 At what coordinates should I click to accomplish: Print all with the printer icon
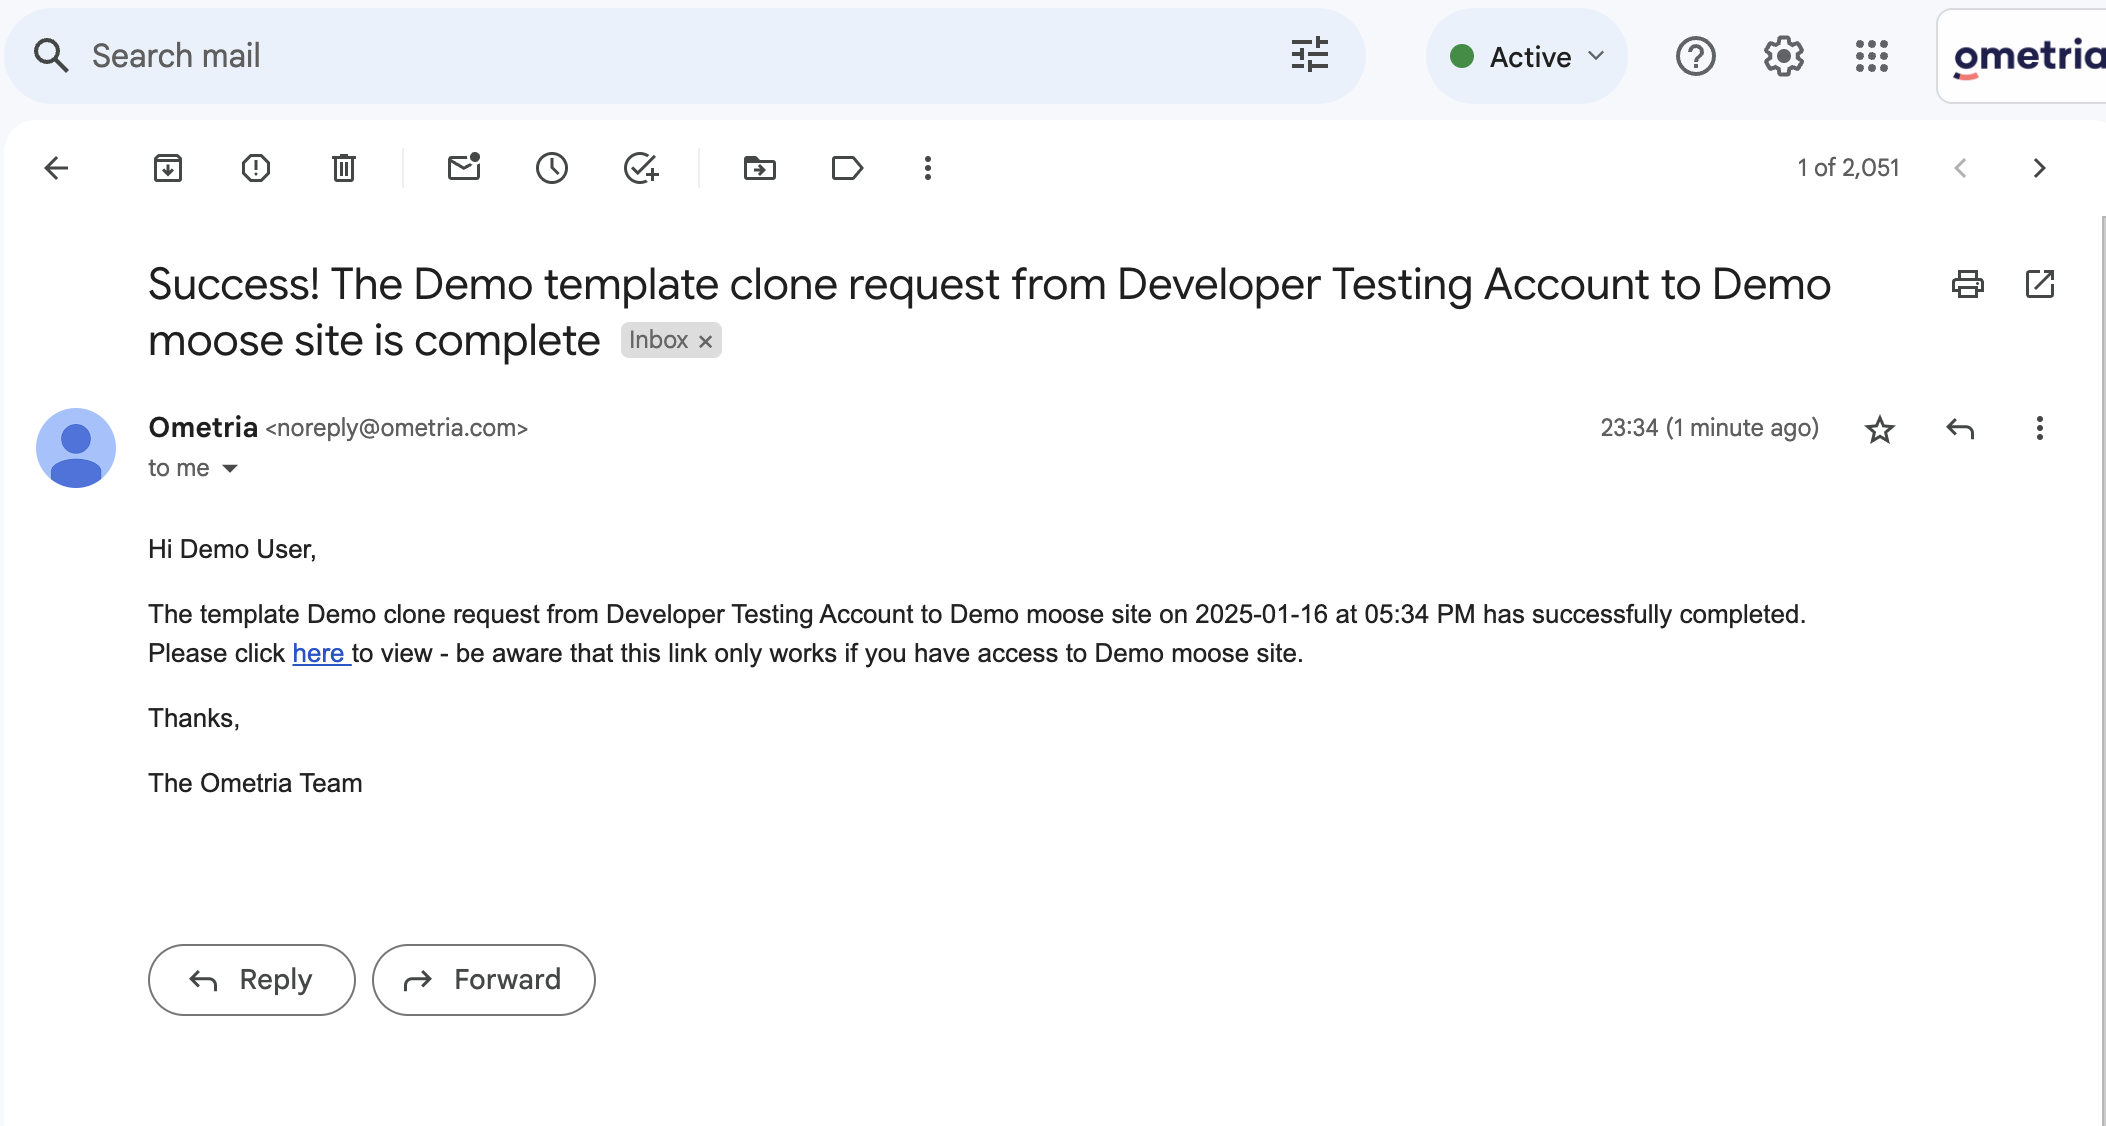coord(1968,285)
